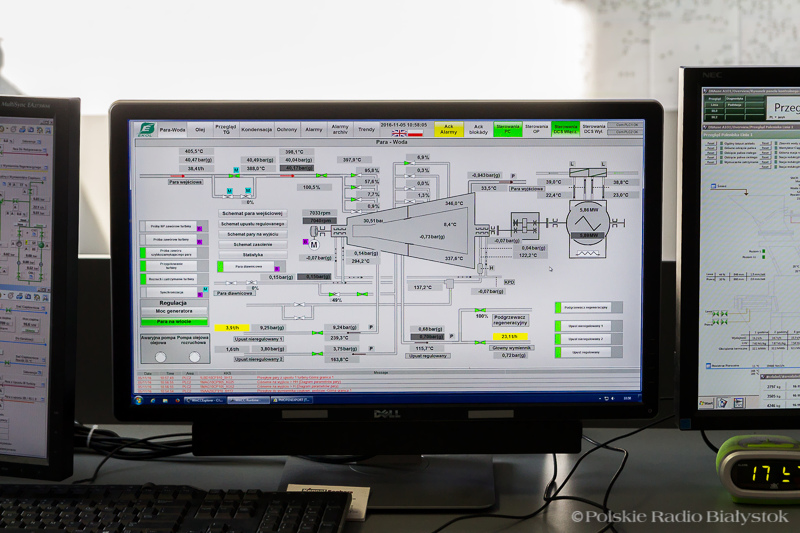Toggle the Para dławnicowa status button

tap(249, 267)
